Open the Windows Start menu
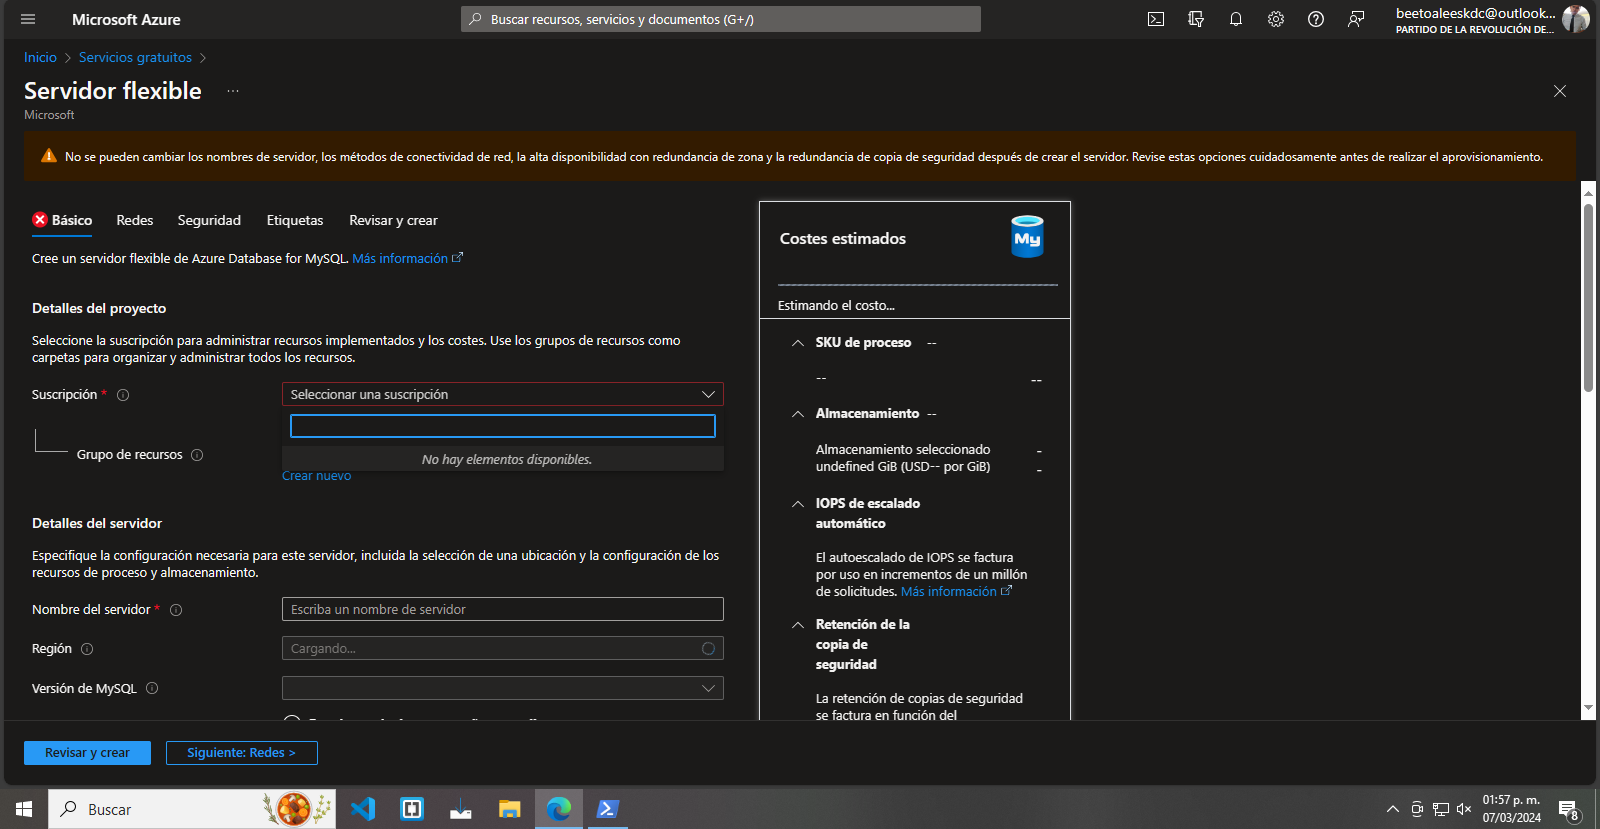The height and width of the screenshot is (829, 1600). coord(24,809)
